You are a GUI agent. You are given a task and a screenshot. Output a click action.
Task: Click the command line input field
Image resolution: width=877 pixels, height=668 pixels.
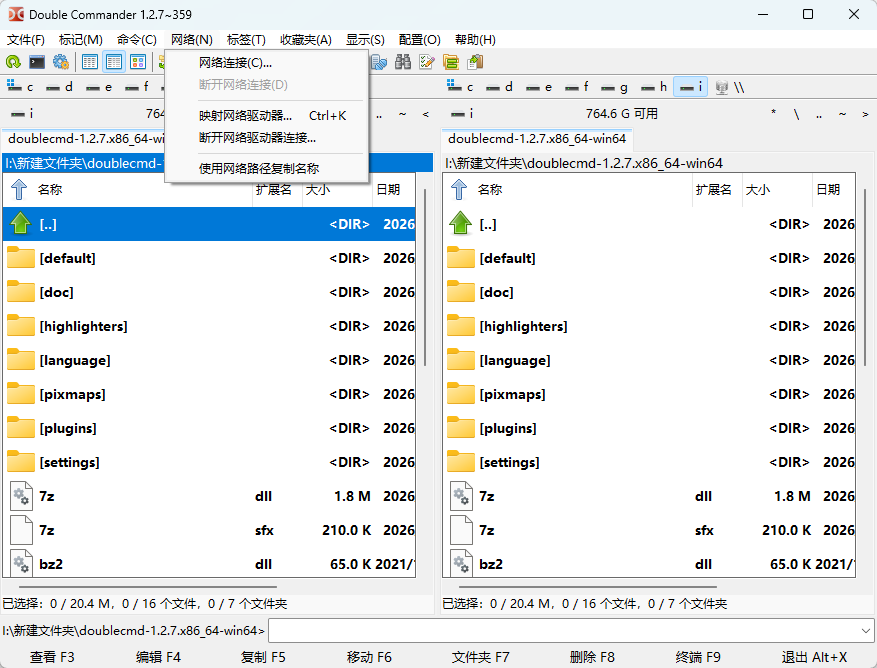pyautogui.click(x=564, y=631)
